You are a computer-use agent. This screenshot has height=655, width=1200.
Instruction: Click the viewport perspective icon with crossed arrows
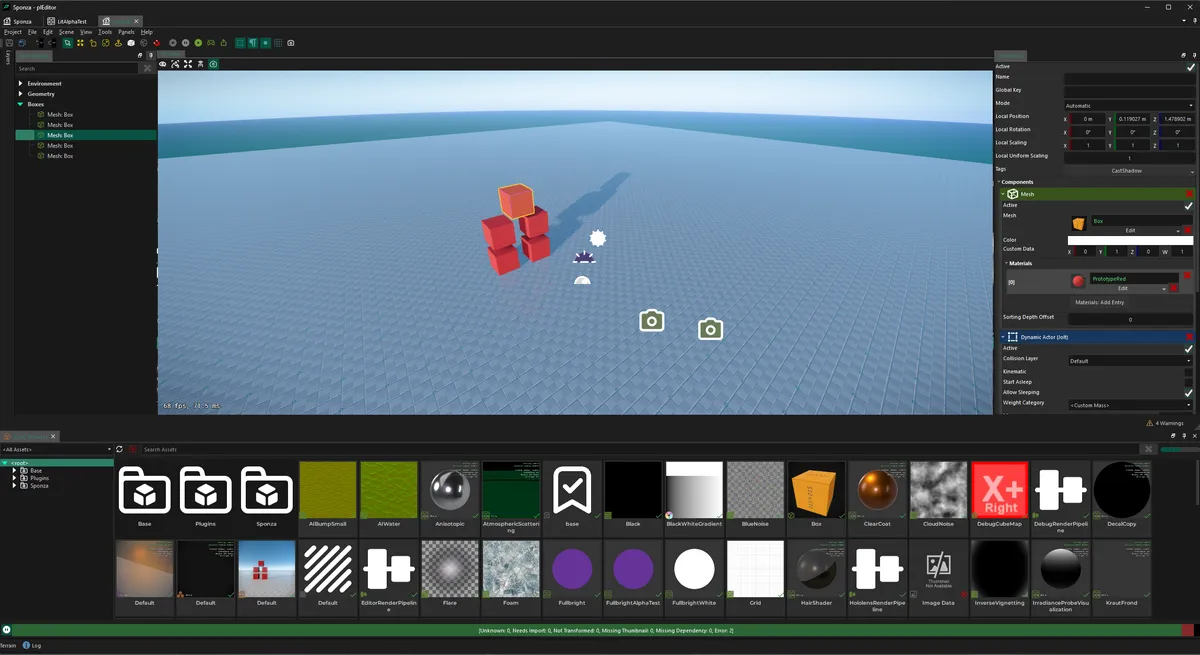click(175, 64)
